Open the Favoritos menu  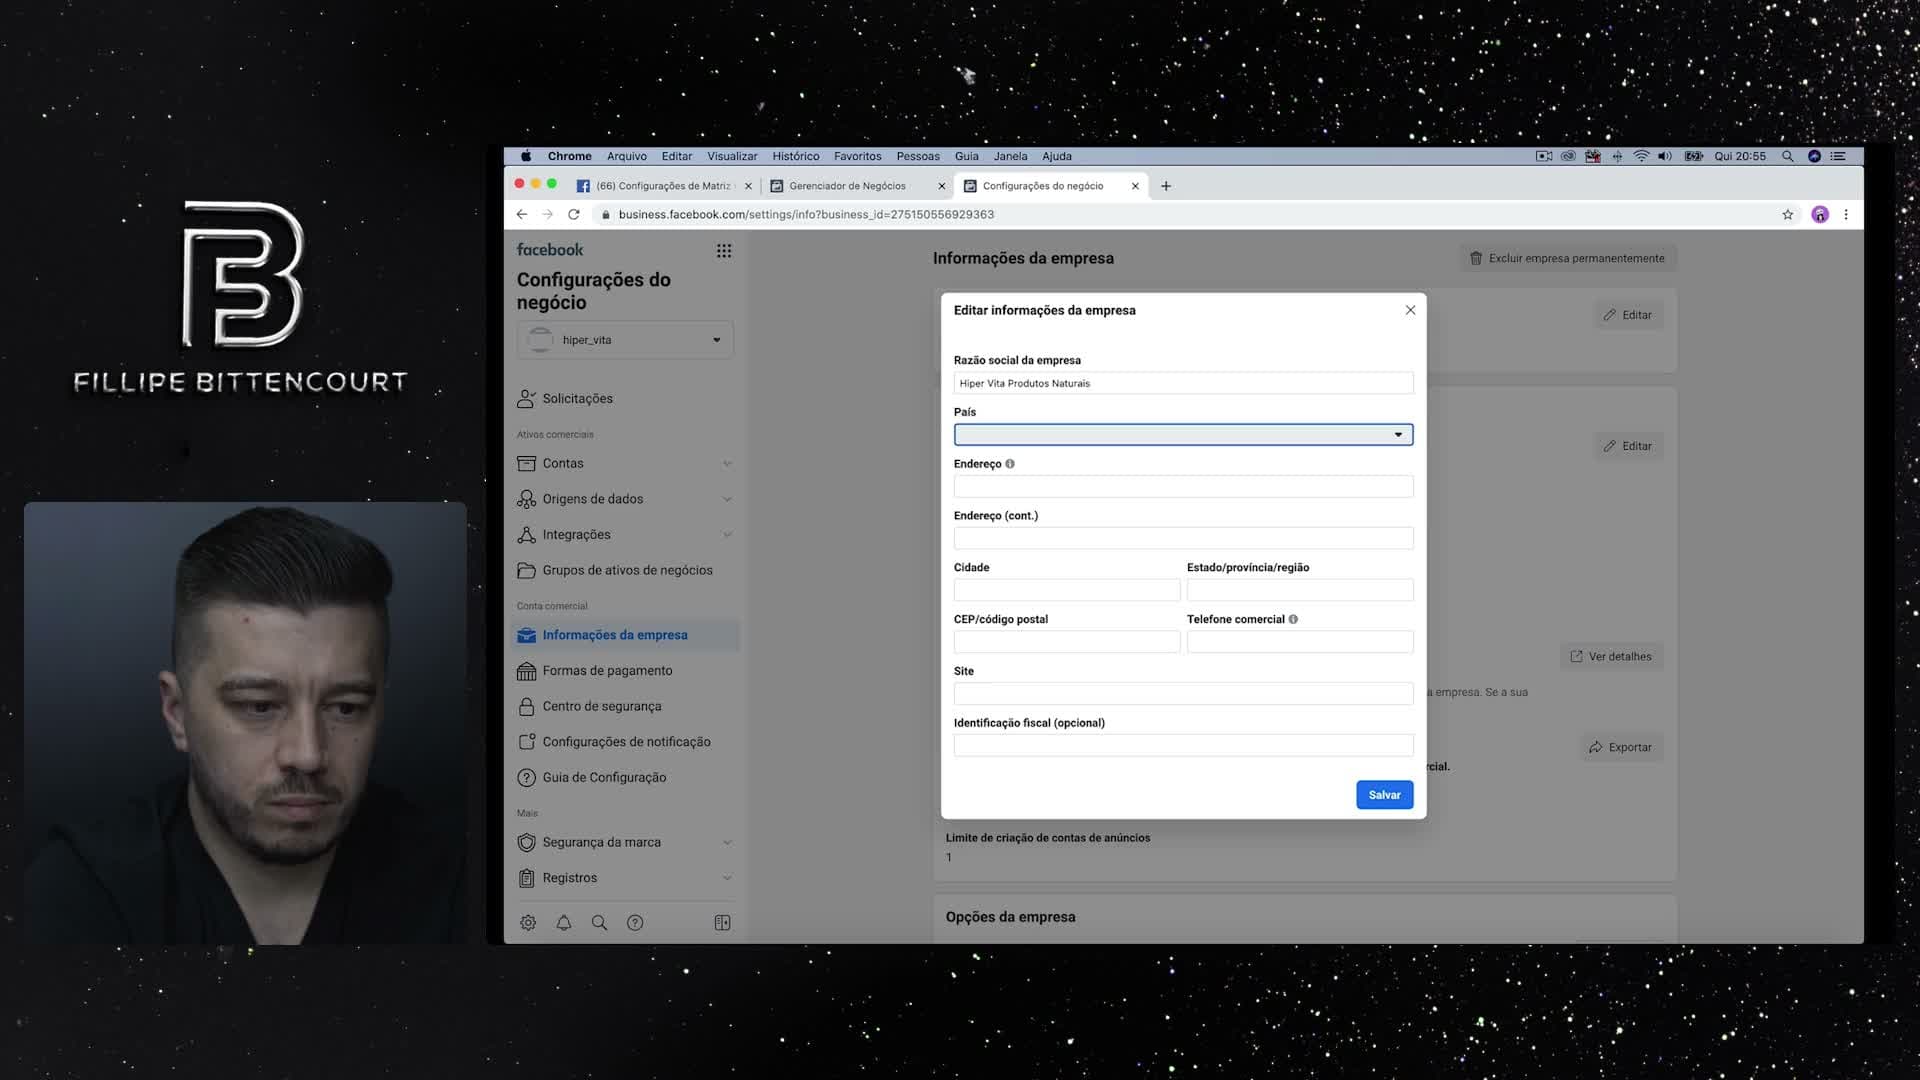tap(857, 156)
